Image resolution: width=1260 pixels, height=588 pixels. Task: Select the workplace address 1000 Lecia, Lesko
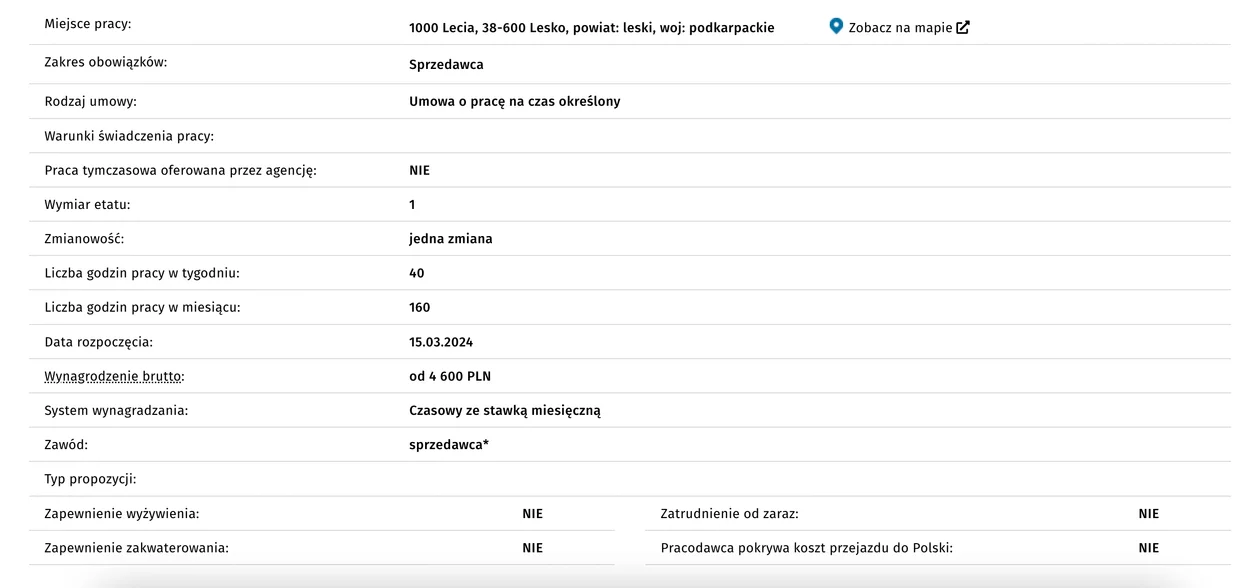(x=592, y=27)
